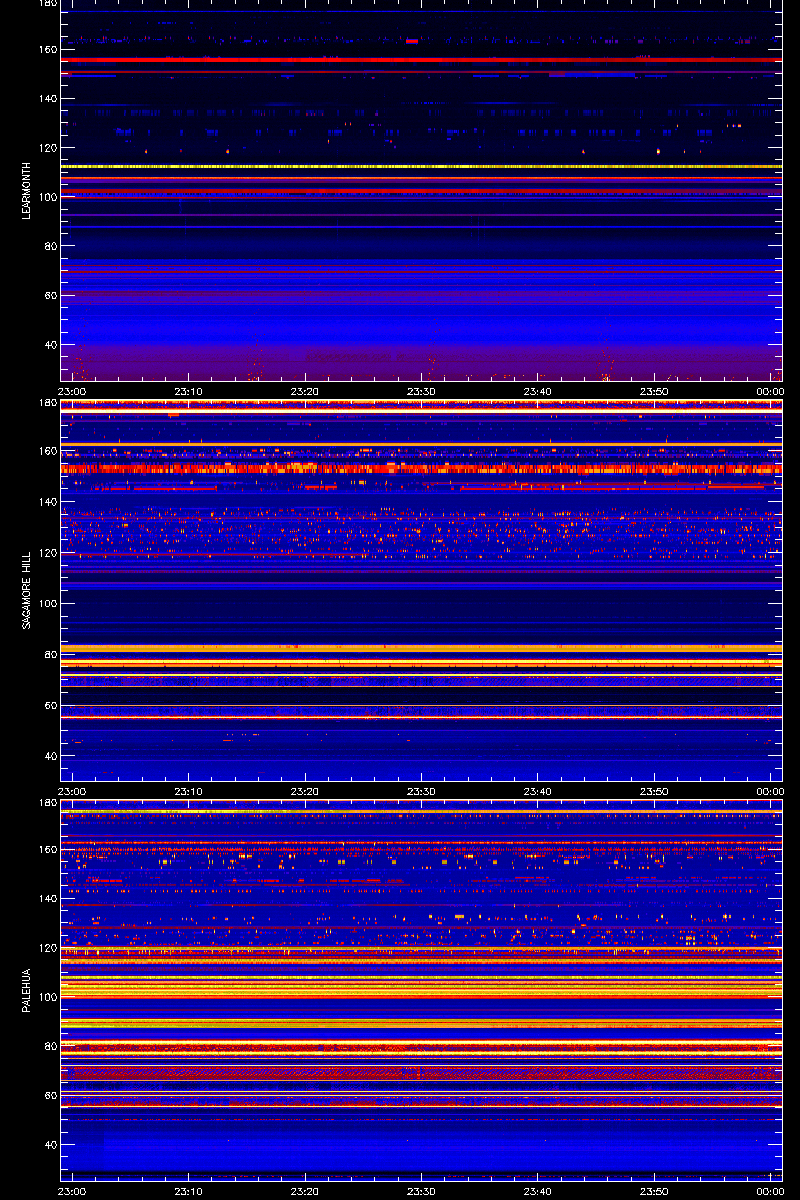Image resolution: width=800 pixels, height=1200 pixels.
Task: Choose the 23:20 time label under Palehua
Action: pyautogui.click(x=305, y=1191)
